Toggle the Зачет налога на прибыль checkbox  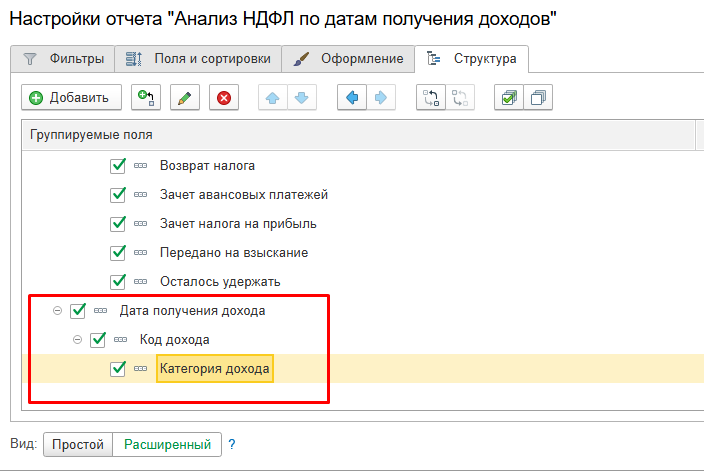[118, 224]
